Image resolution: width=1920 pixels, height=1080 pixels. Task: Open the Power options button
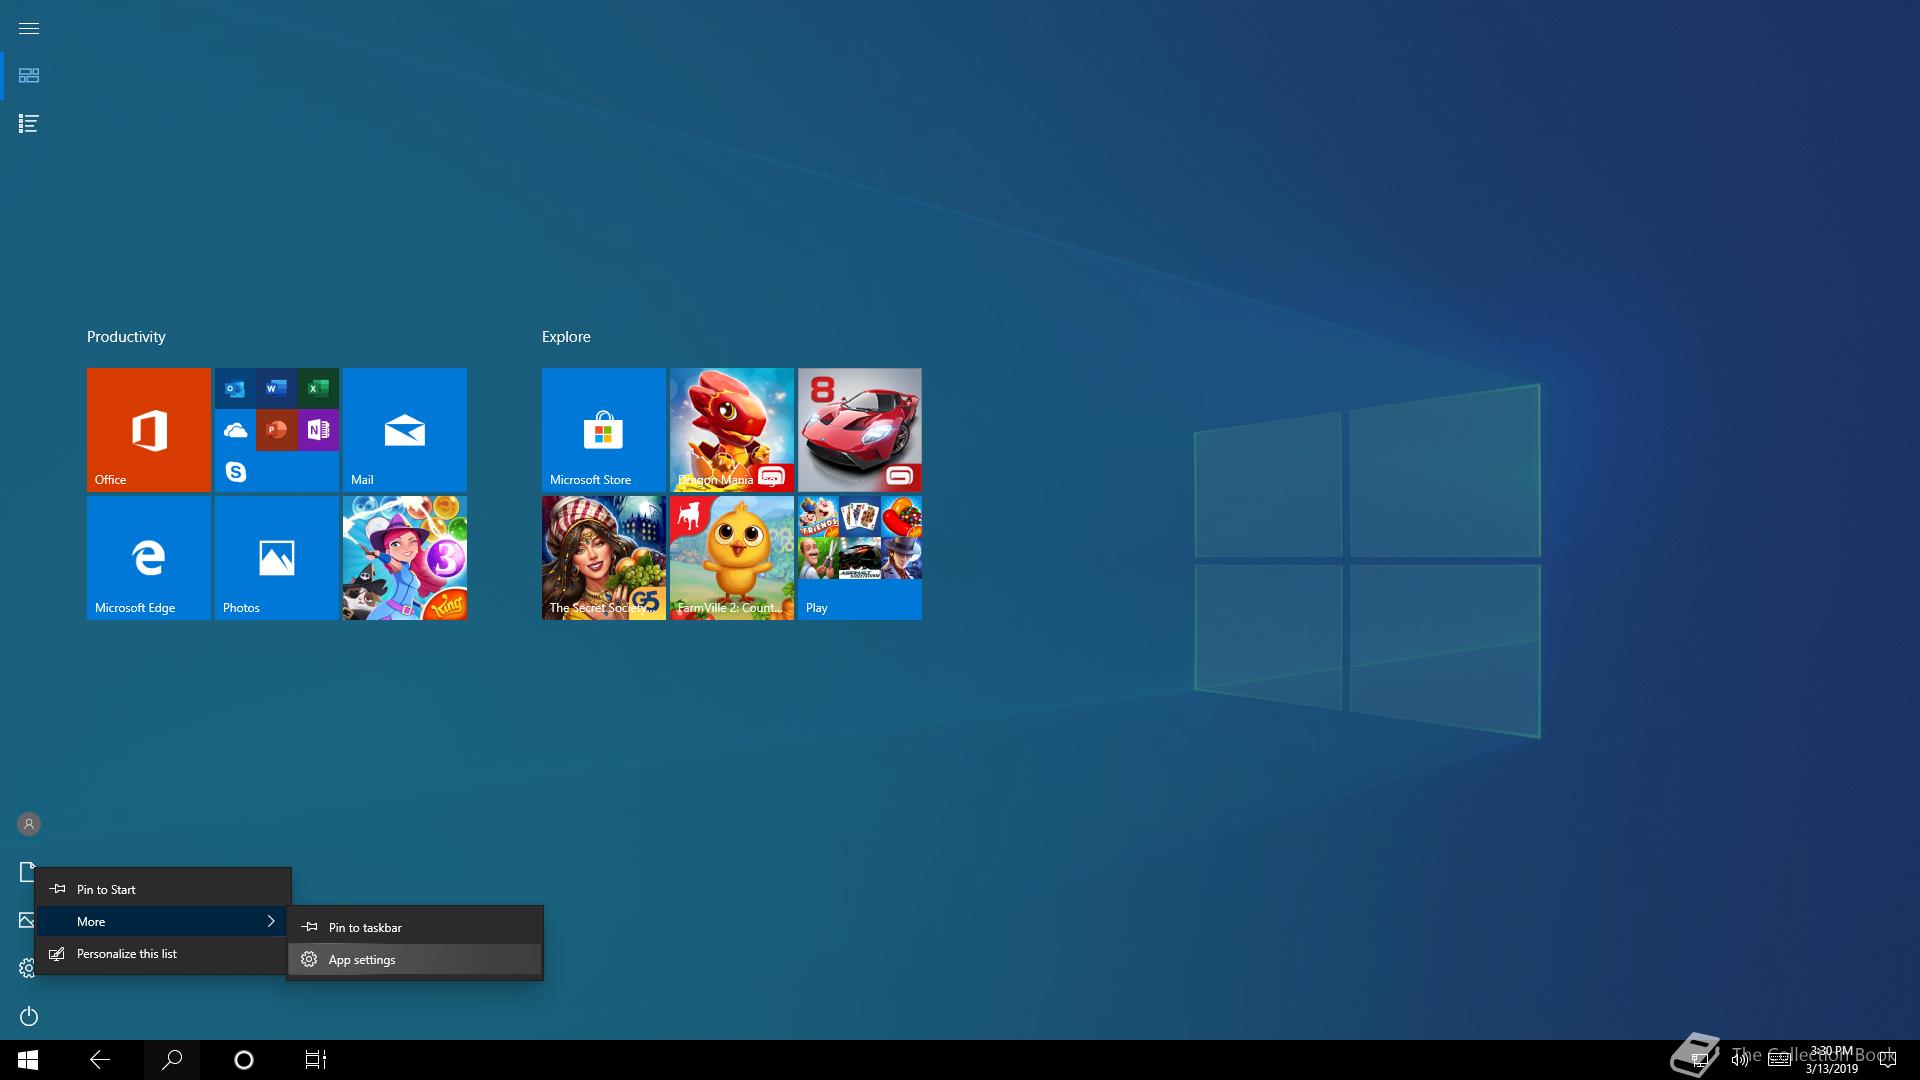coord(29,1016)
